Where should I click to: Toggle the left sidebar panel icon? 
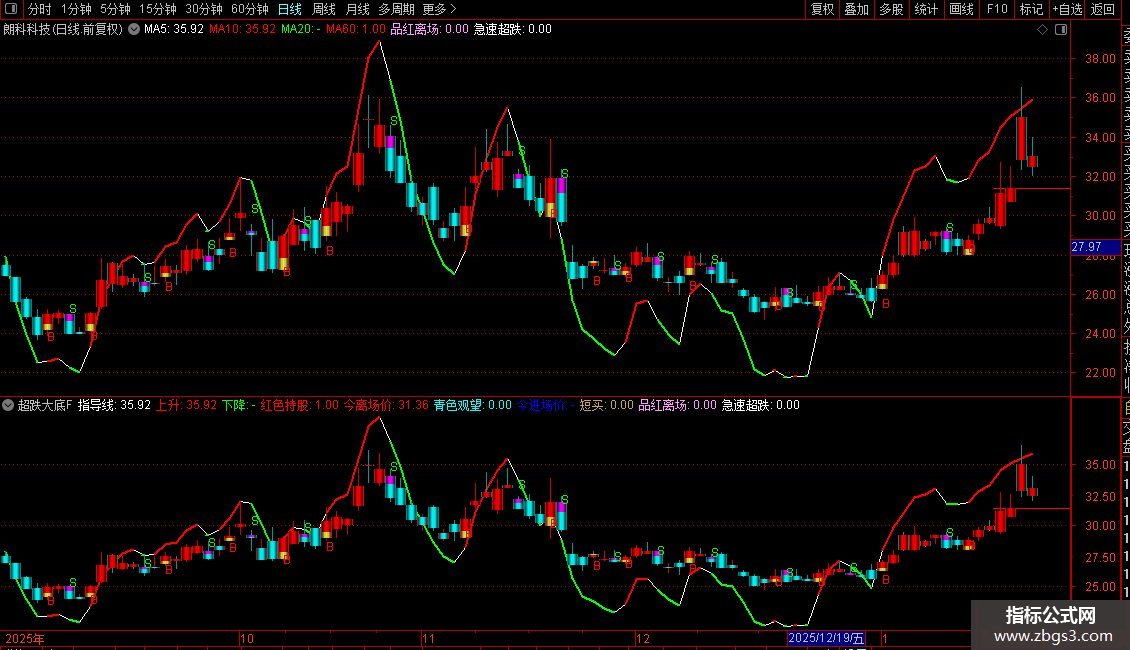point(11,9)
